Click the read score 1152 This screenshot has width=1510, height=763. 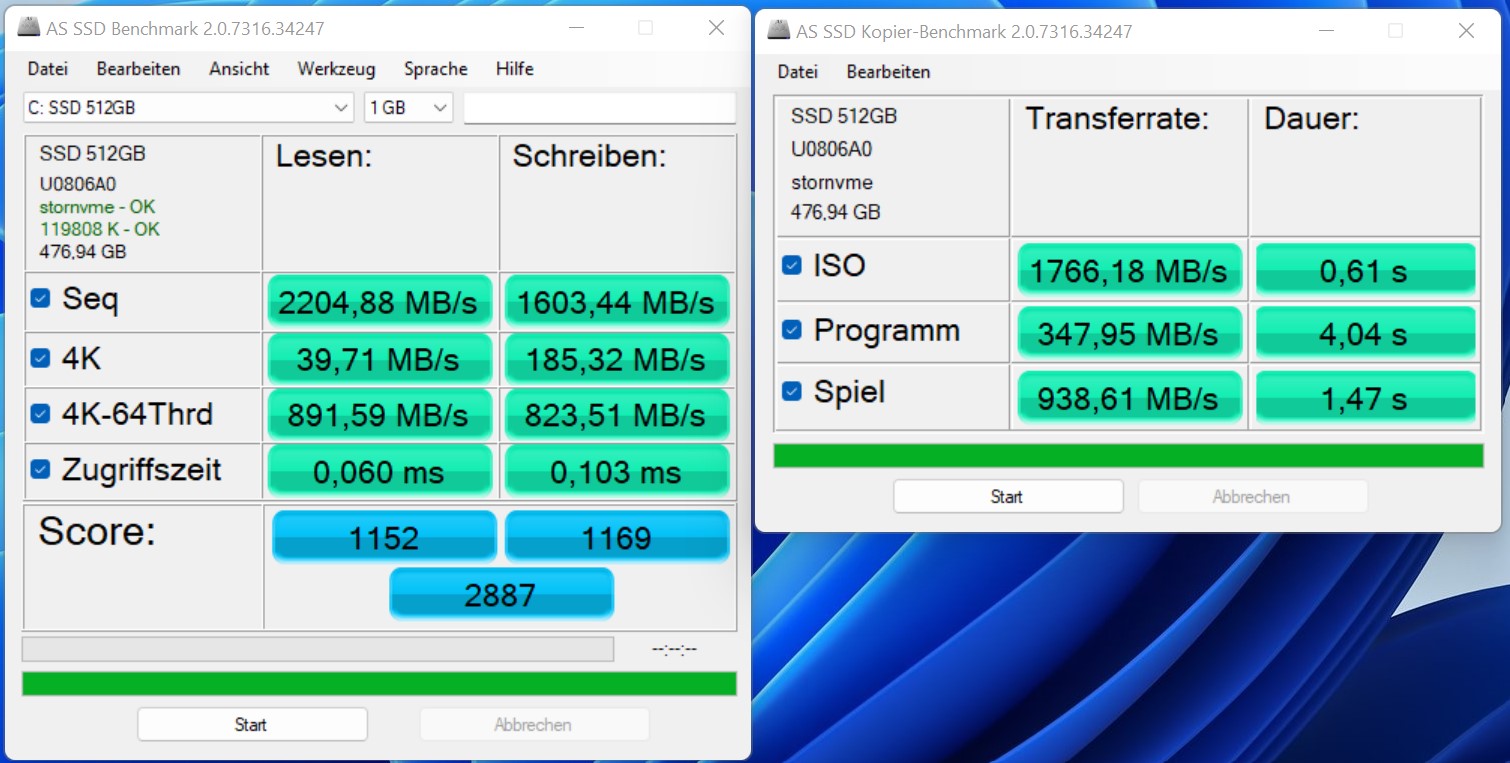click(384, 537)
